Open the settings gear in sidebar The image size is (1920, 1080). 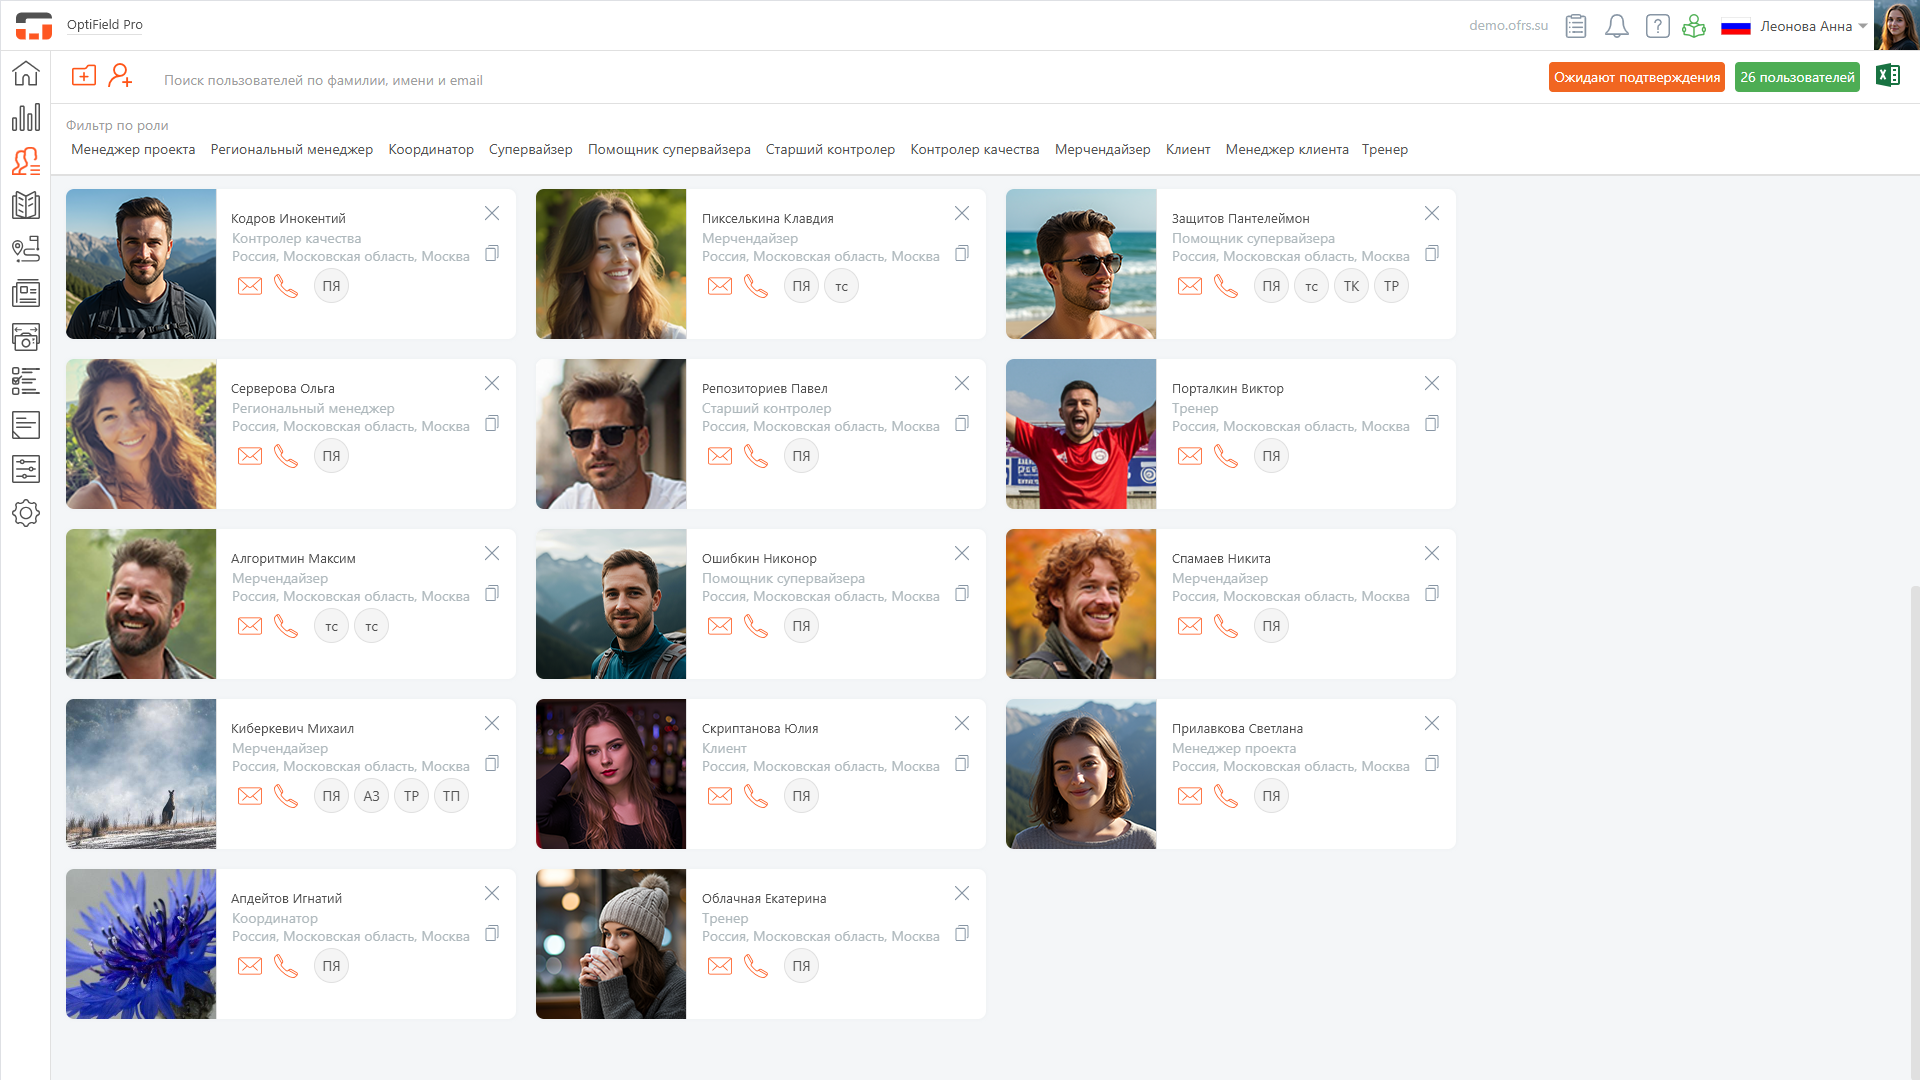(x=26, y=513)
